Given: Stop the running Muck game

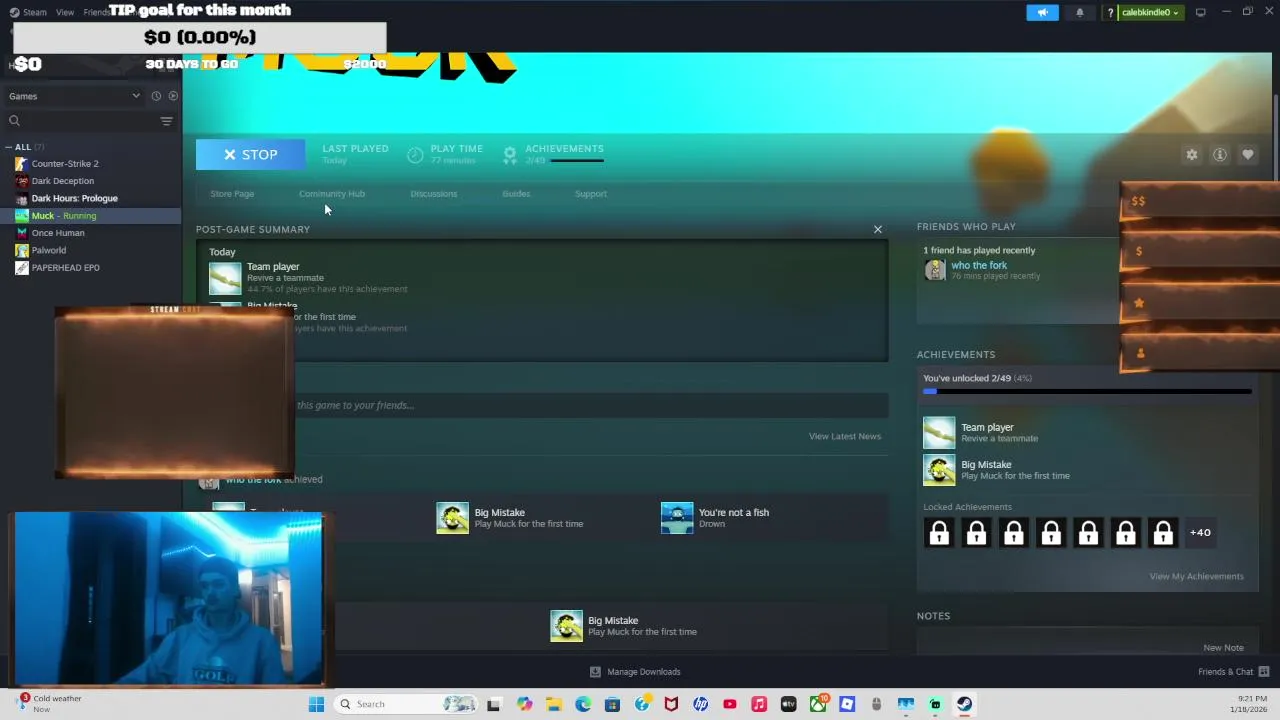Looking at the screenshot, I should pos(251,155).
